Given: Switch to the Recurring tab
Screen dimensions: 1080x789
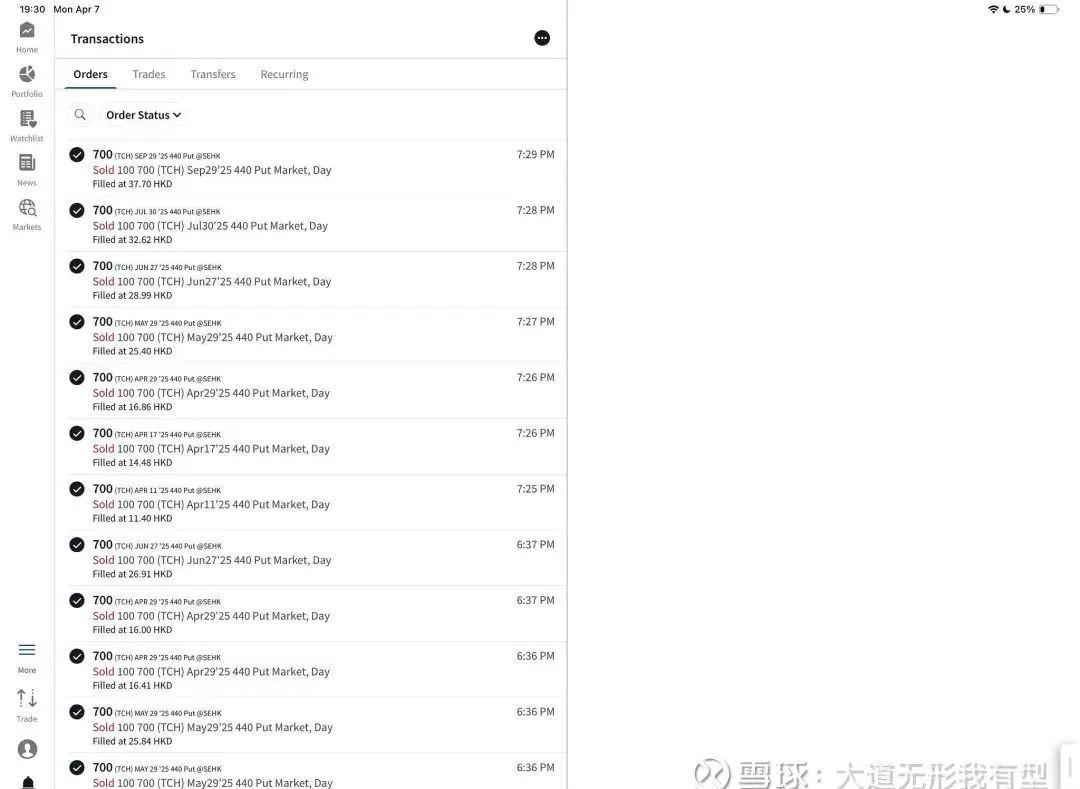Looking at the screenshot, I should tap(284, 74).
